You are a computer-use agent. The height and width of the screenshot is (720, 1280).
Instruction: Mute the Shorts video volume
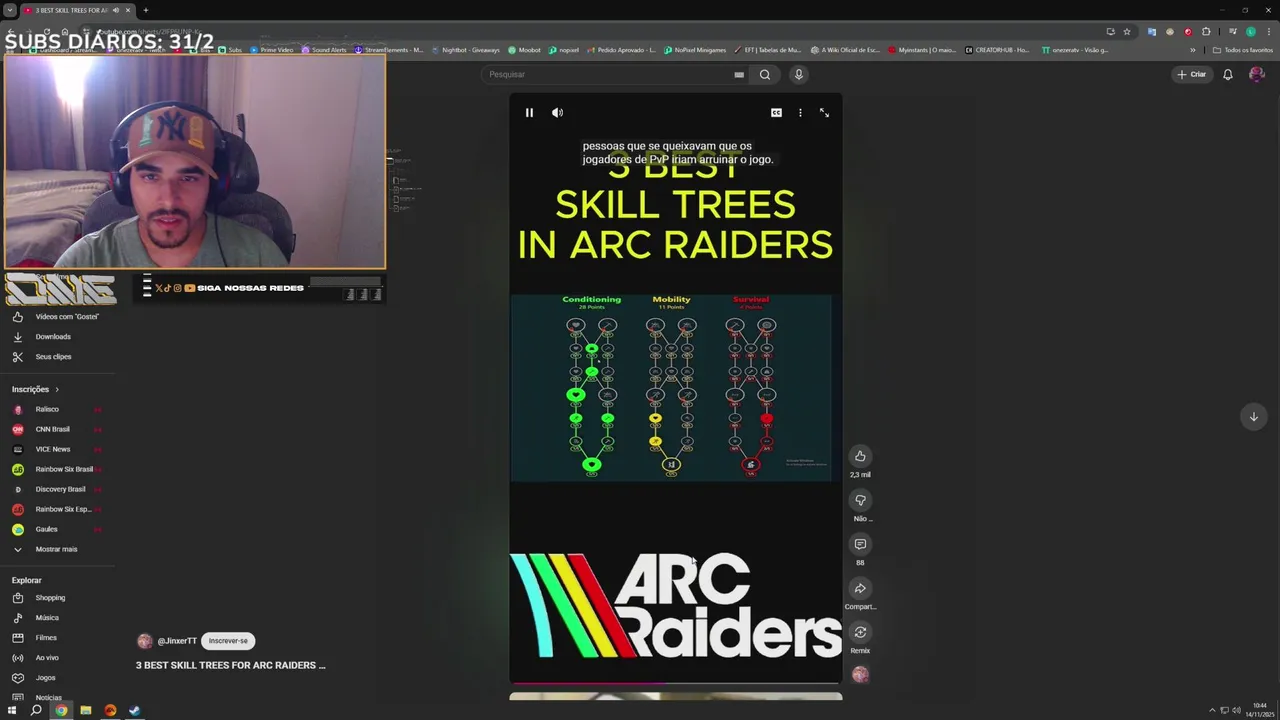point(557,113)
